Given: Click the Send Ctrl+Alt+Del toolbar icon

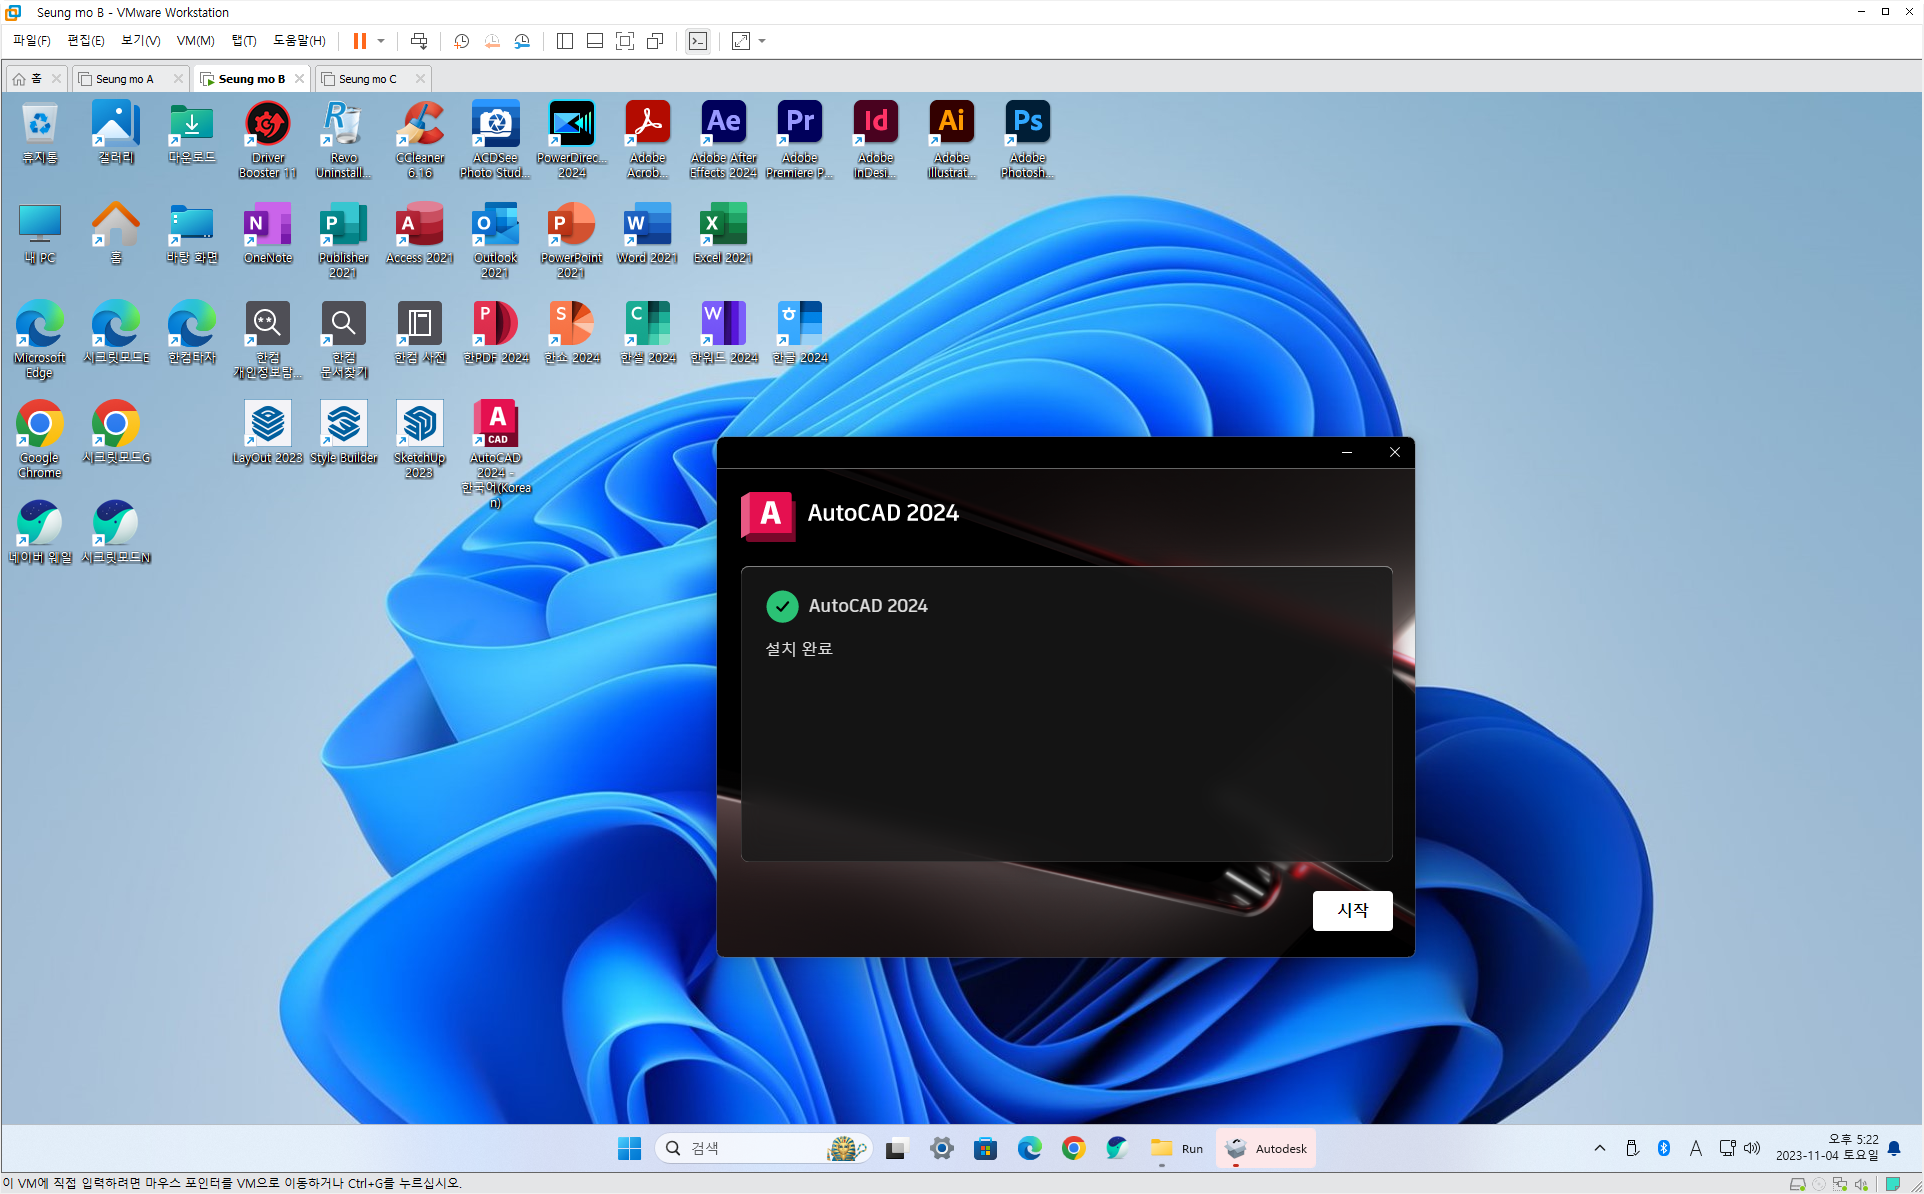Looking at the screenshot, I should click(x=419, y=41).
